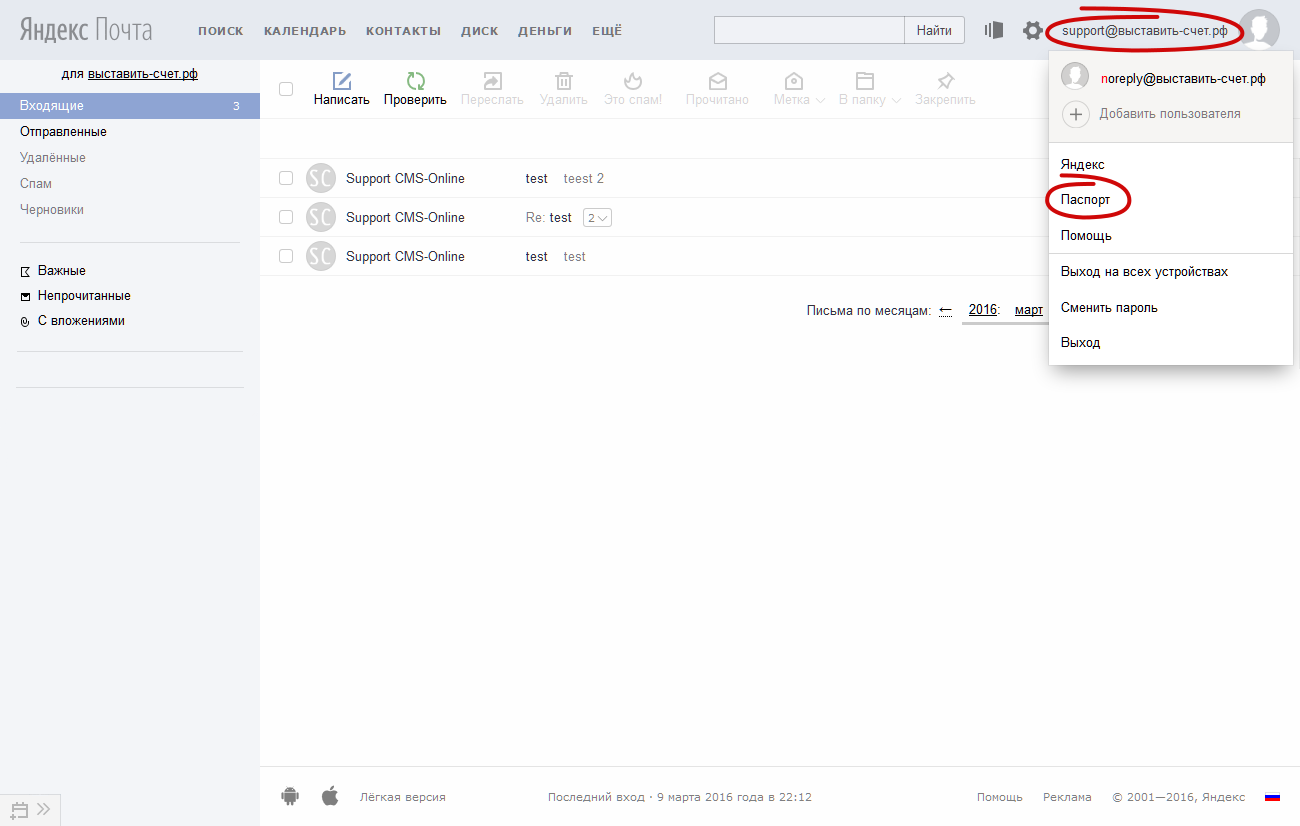Click the sender avatar of the 'teest 2' email
Screen dimensions: 1300x826
pos(320,178)
